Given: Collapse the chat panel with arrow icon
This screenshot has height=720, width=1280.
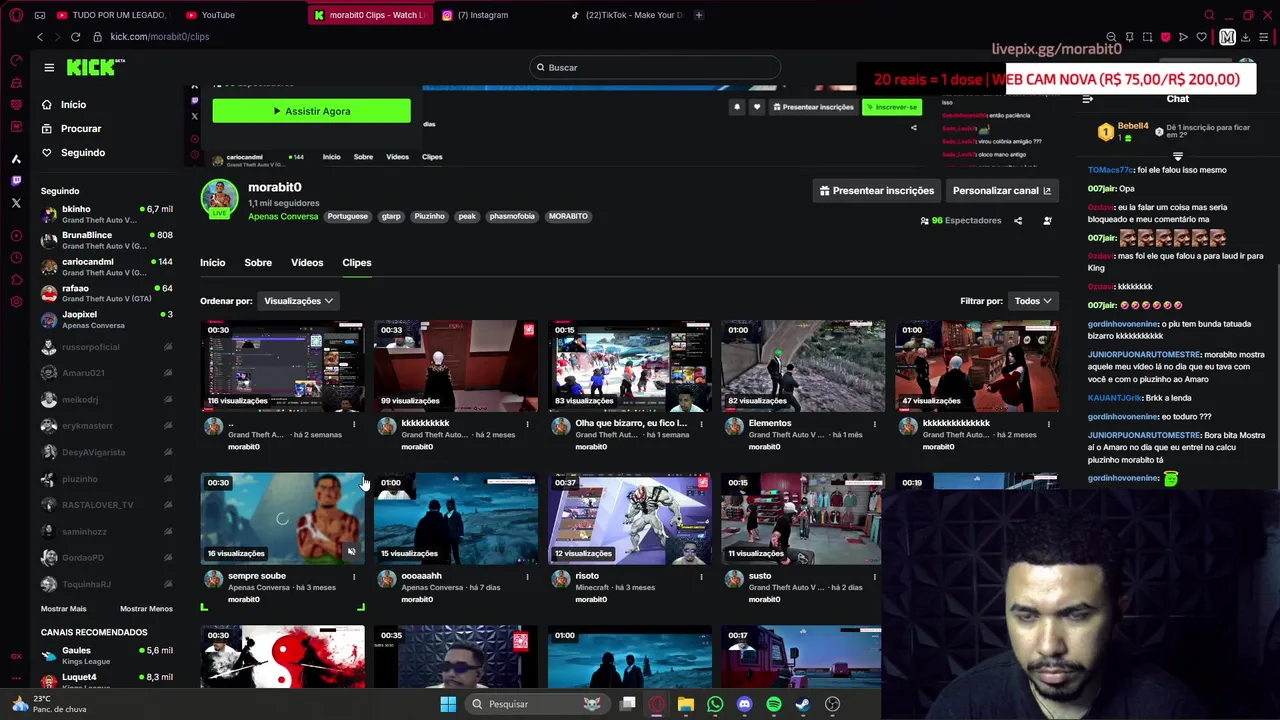Looking at the screenshot, I should (1088, 99).
